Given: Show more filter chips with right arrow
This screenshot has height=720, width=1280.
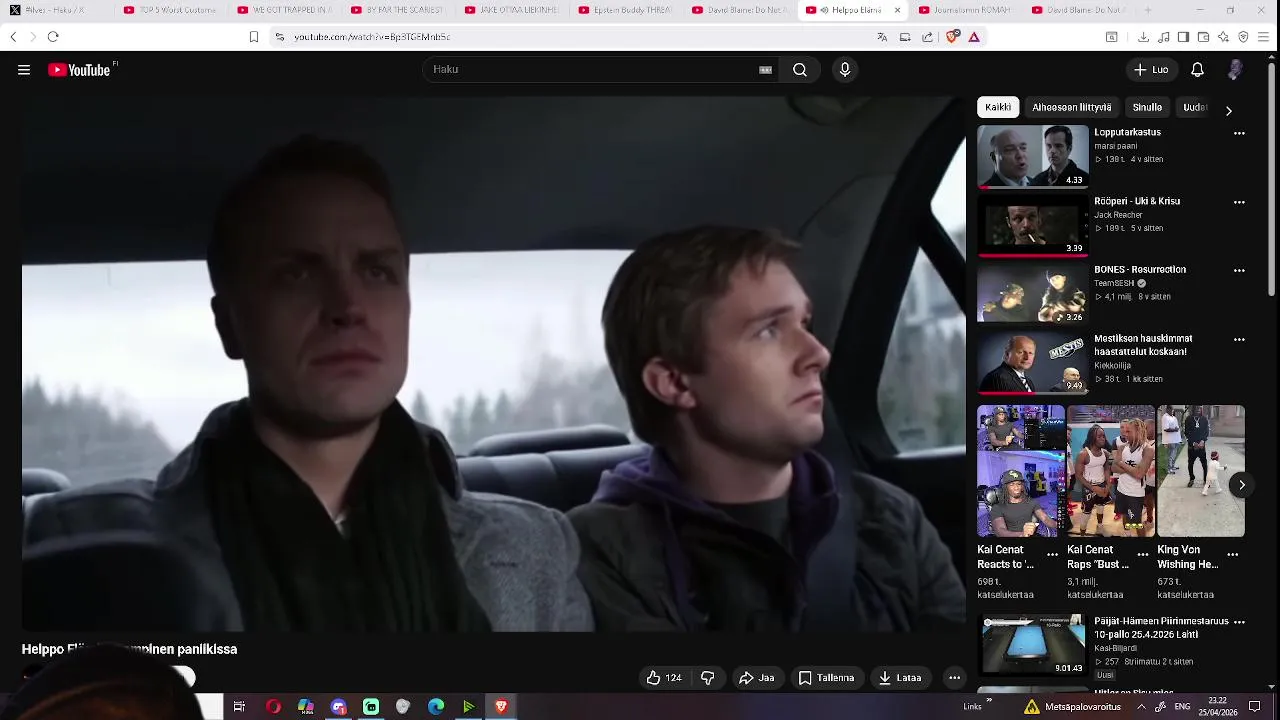Looking at the screenshot, I should 1228,110.
